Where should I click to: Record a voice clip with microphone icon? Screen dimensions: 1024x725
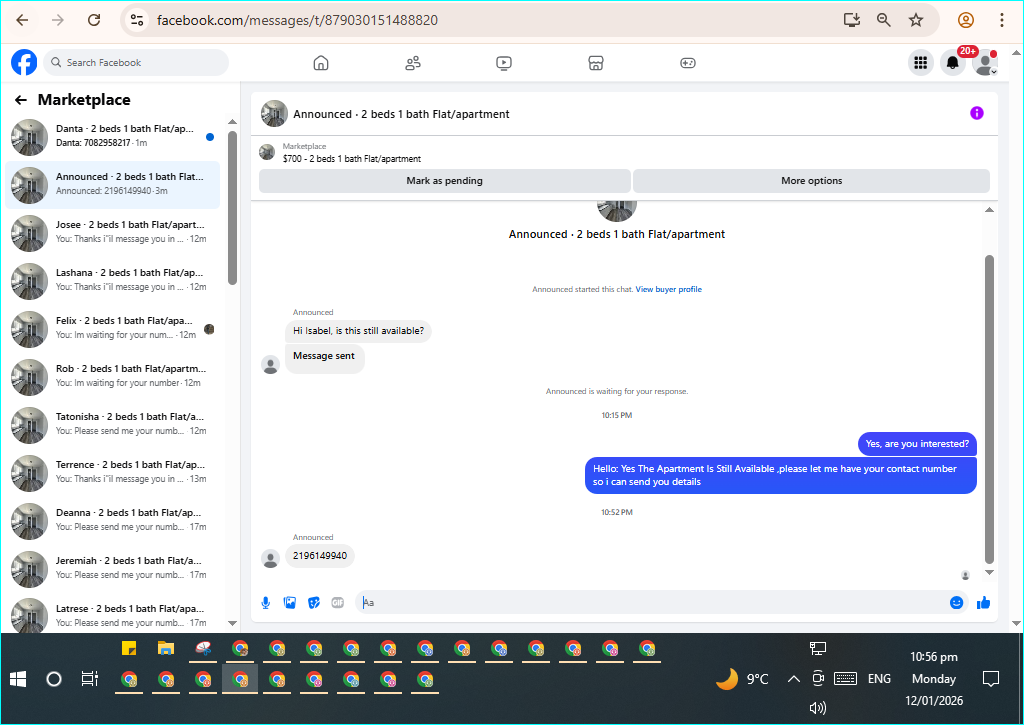[266, 602]
